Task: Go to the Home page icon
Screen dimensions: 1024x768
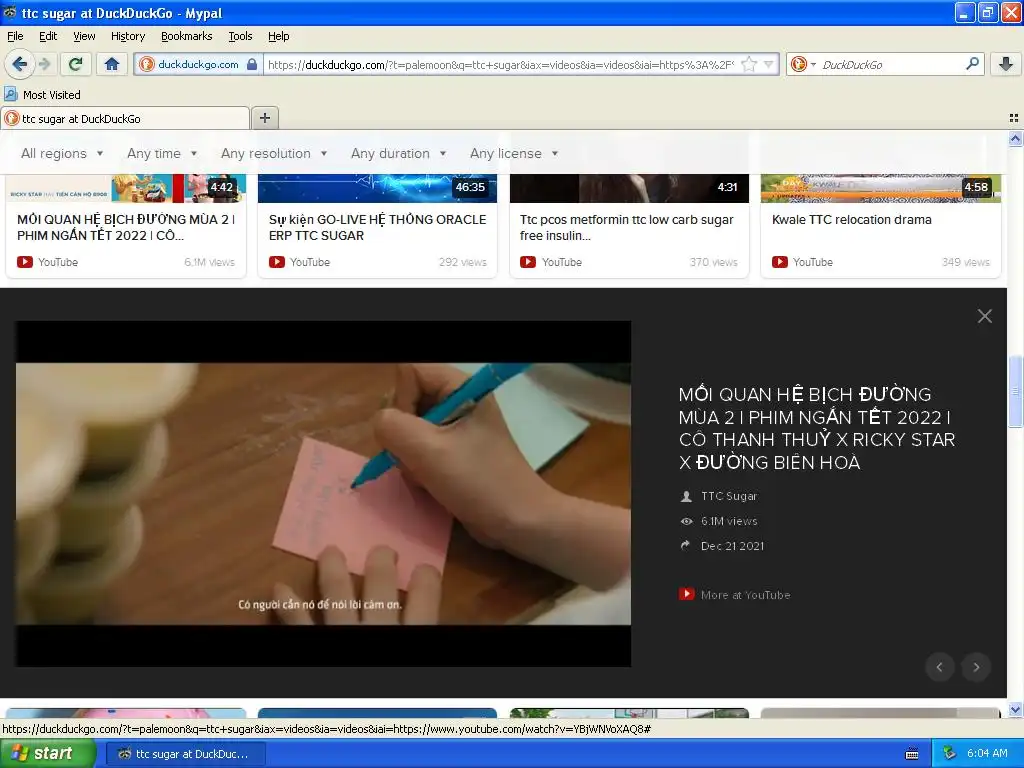Action: pos(112,64)
